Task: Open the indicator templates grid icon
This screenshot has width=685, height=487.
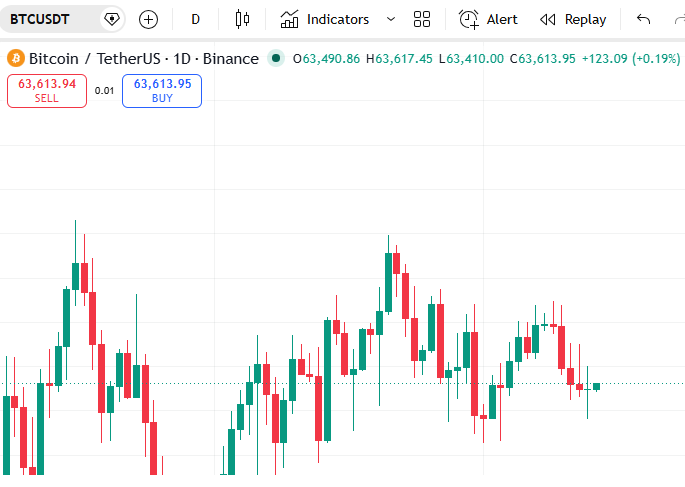Action: pyautogui.click(x=422, y=19)
